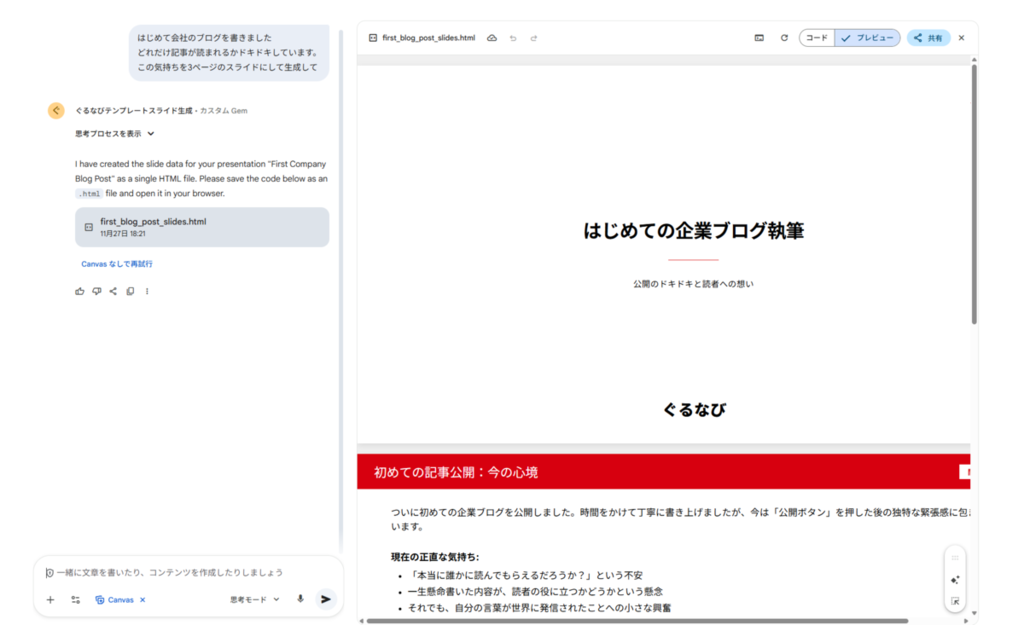Click the thumbs up icon below response
The height and width of the screenshot is (625, 1024).
click(x=80, y=291)
